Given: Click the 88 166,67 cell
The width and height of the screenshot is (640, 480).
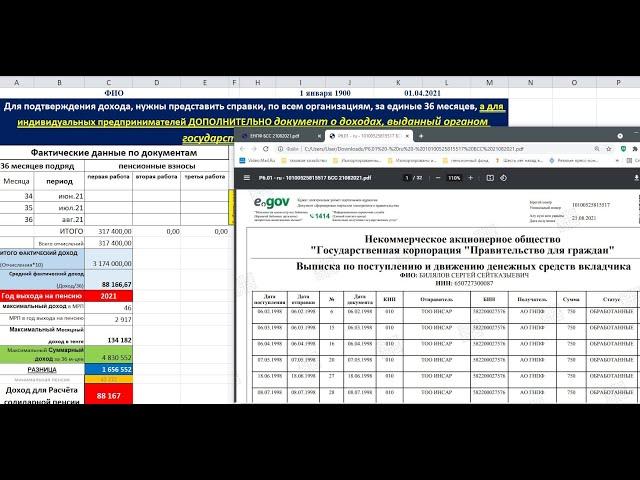Looking at the screenshot, I should 109,280.
